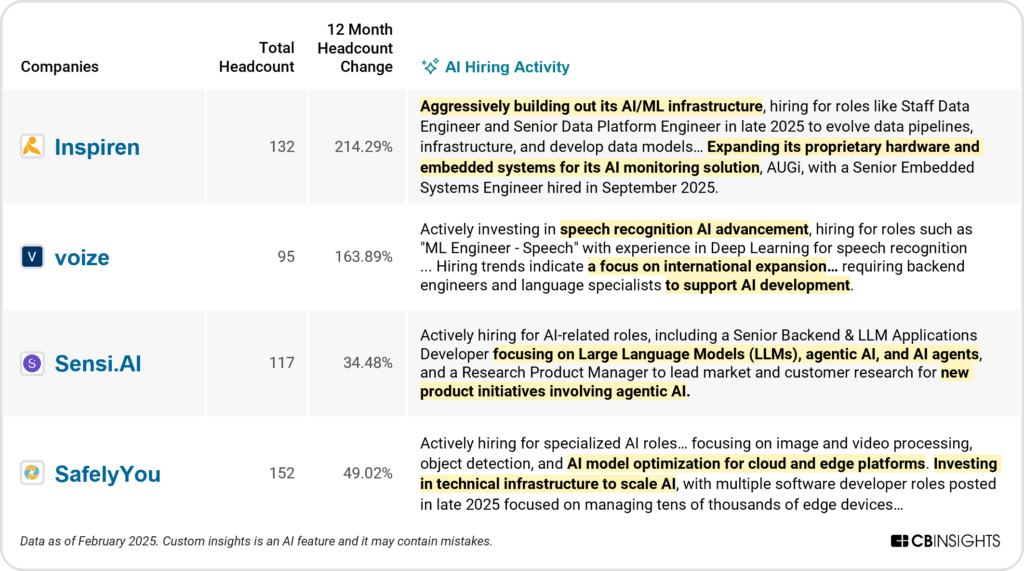Screen dimensions: 1024x571
Task: Click the voize dark blue V icon
Action: click(x=32, y=257)
